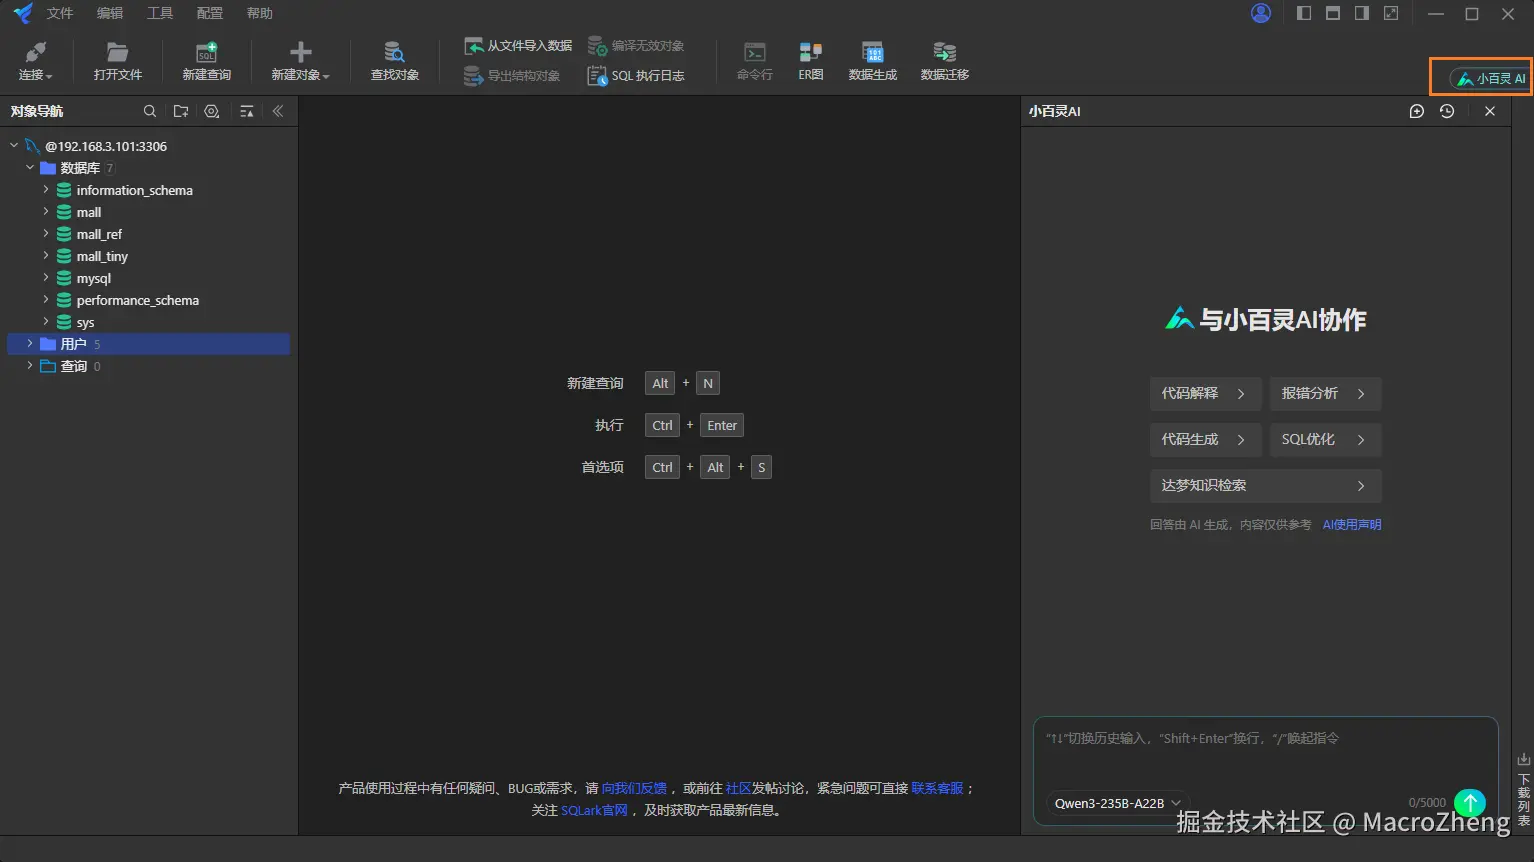Screen dimensions: 1534x862
Task: Toggle left sidebar layout icon in title bar
Action: click(x=1304, y=13)
